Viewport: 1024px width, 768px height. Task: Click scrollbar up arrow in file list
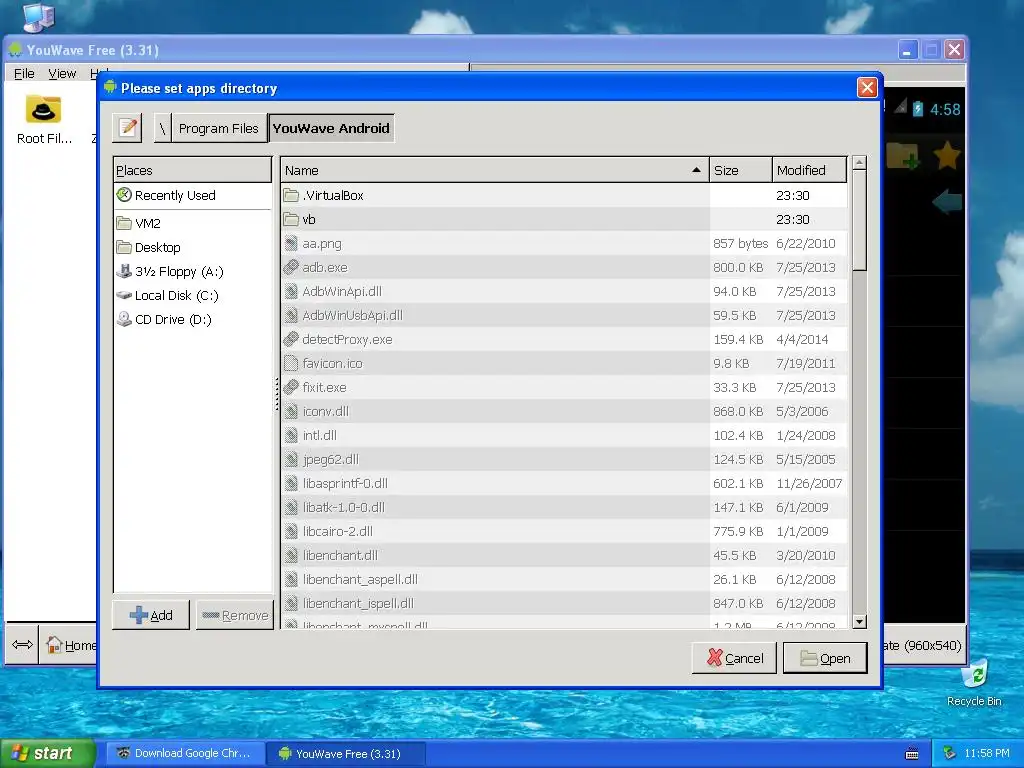(859, 163)
